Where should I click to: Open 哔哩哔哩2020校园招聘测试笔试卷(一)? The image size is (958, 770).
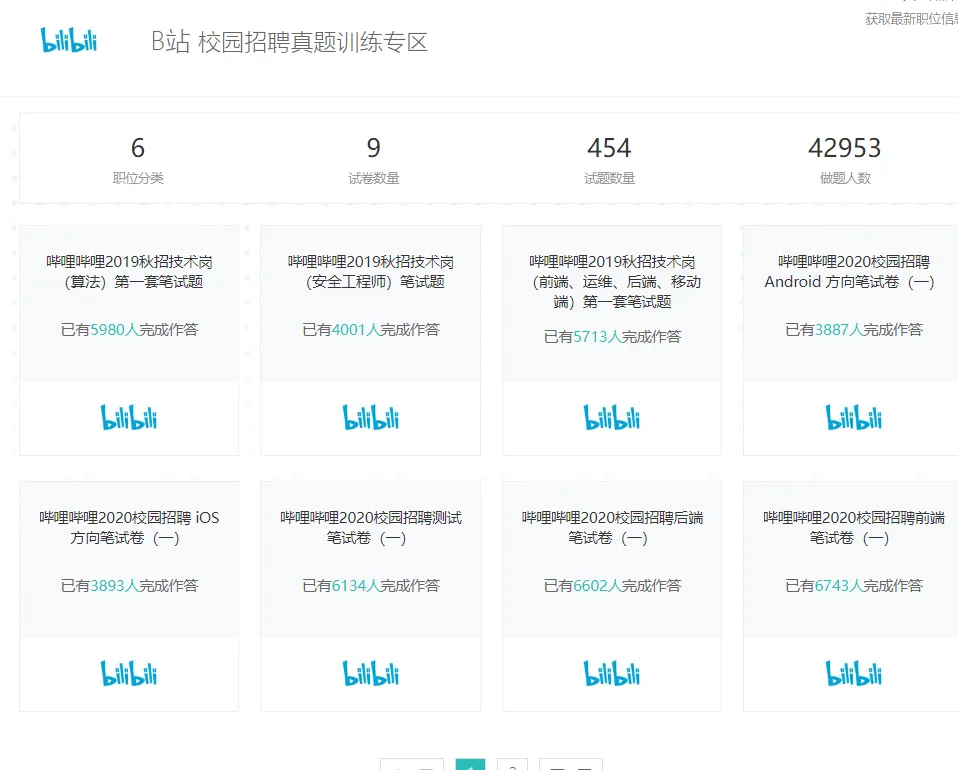click(x=371, y=527)
